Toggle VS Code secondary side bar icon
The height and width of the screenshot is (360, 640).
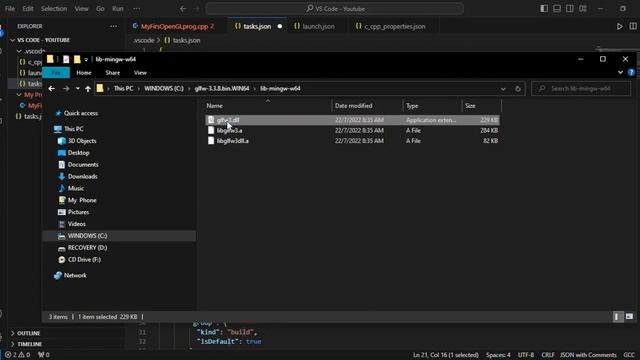coord(570,9)
